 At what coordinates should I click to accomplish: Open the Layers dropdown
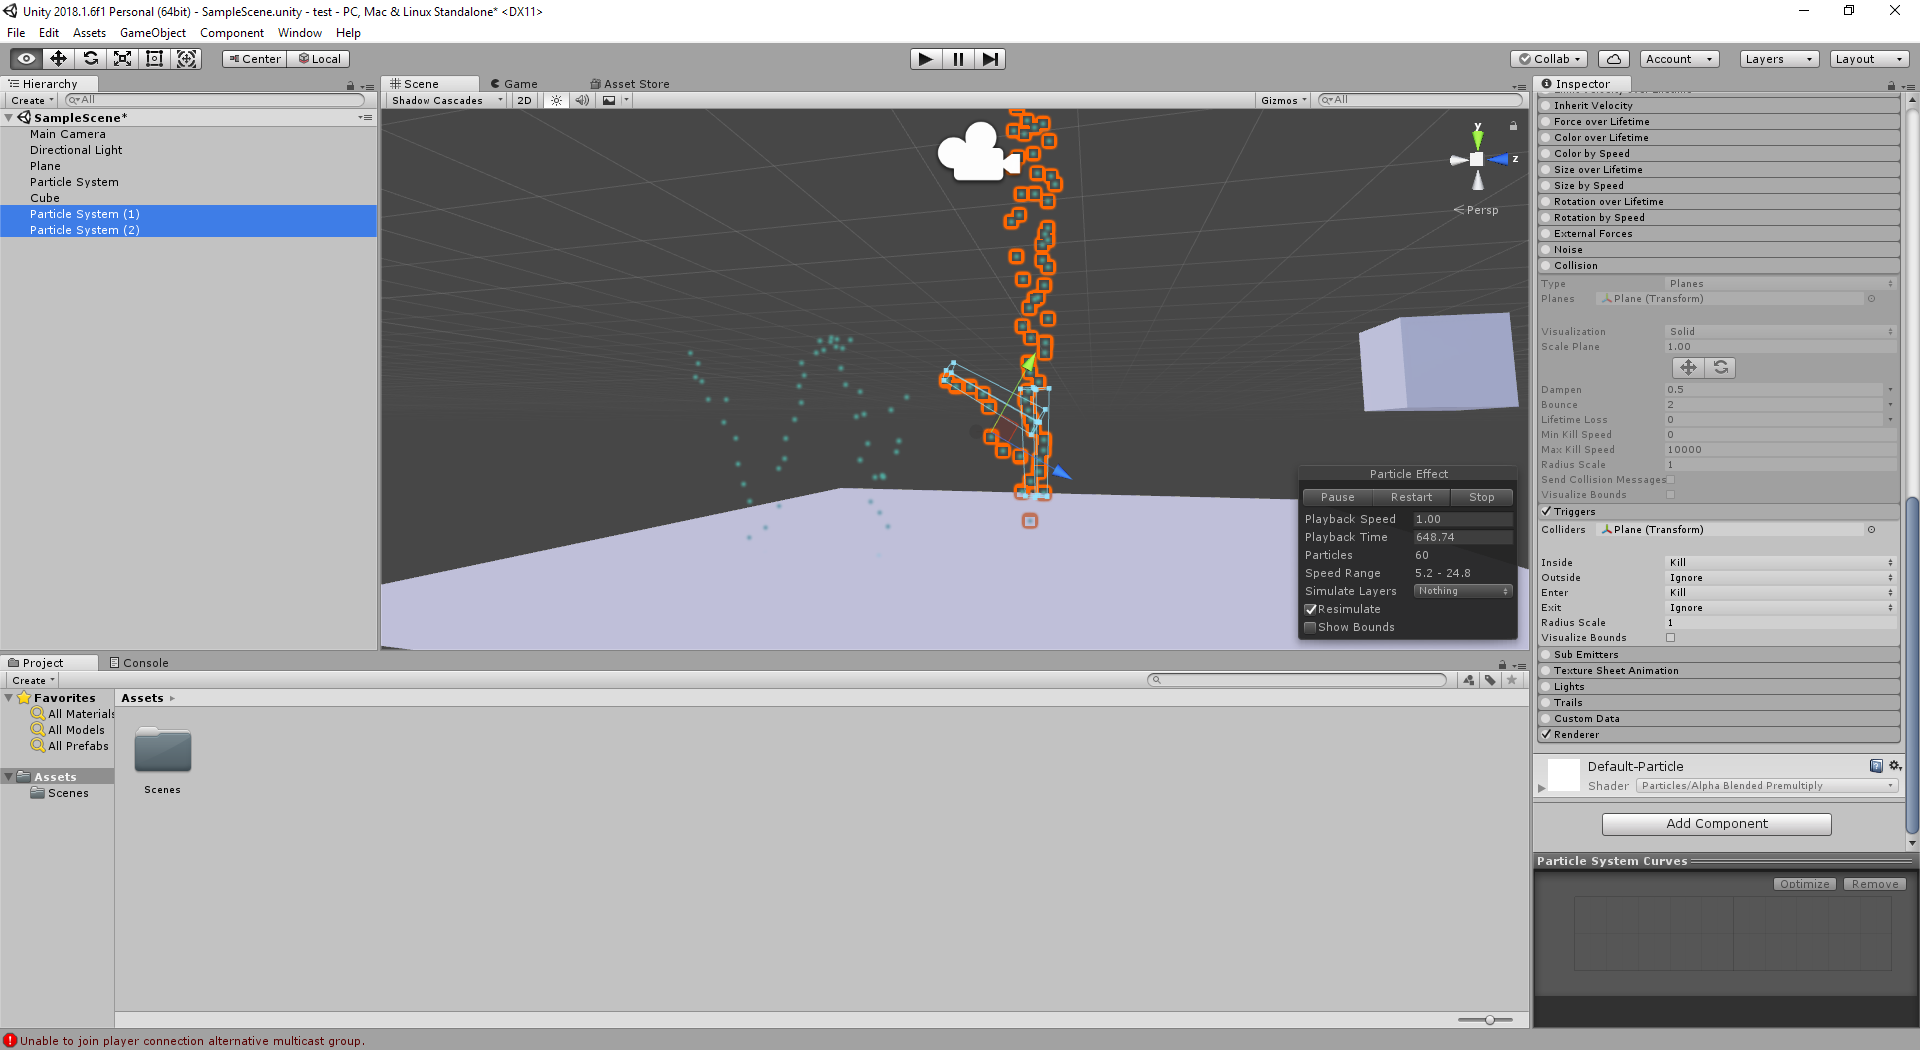[1778, 59]
